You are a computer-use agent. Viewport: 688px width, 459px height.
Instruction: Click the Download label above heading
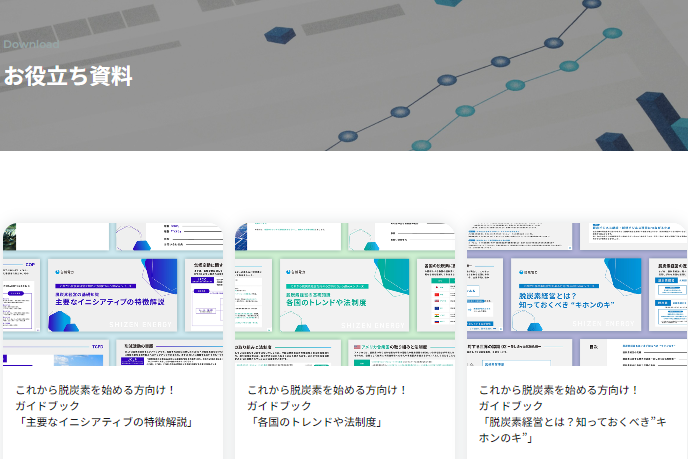click(31, 44)
